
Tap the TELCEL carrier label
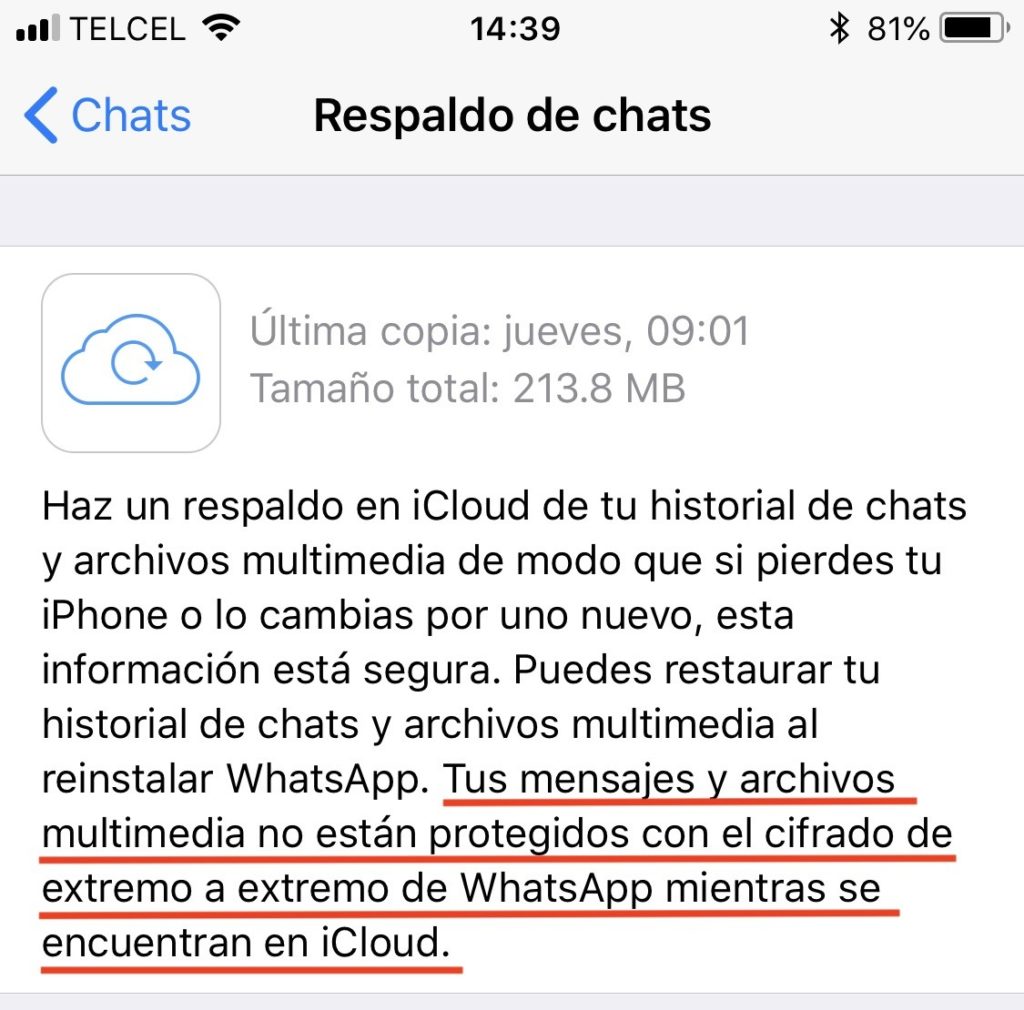click(x=127, y=29)
